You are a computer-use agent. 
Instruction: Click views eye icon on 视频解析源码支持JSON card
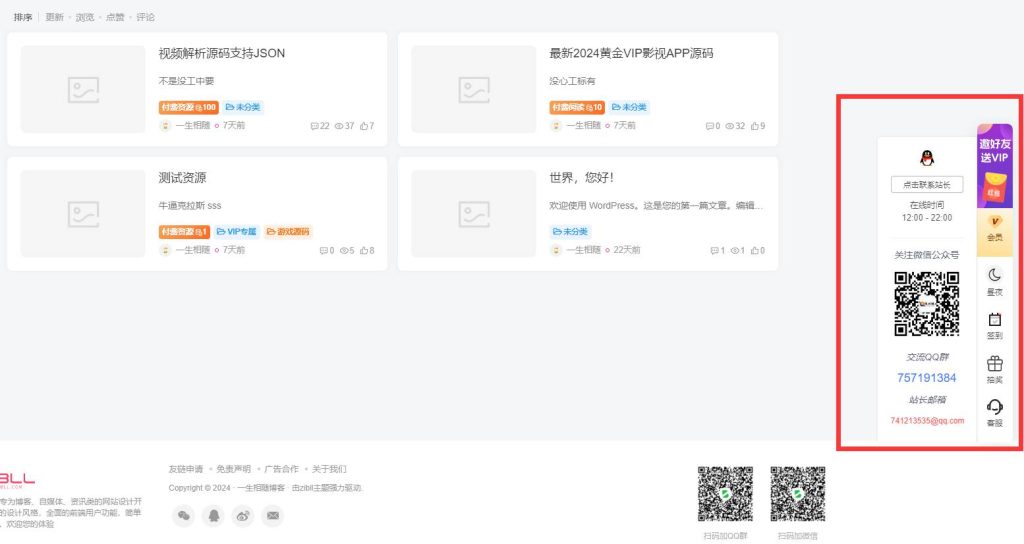339,126
